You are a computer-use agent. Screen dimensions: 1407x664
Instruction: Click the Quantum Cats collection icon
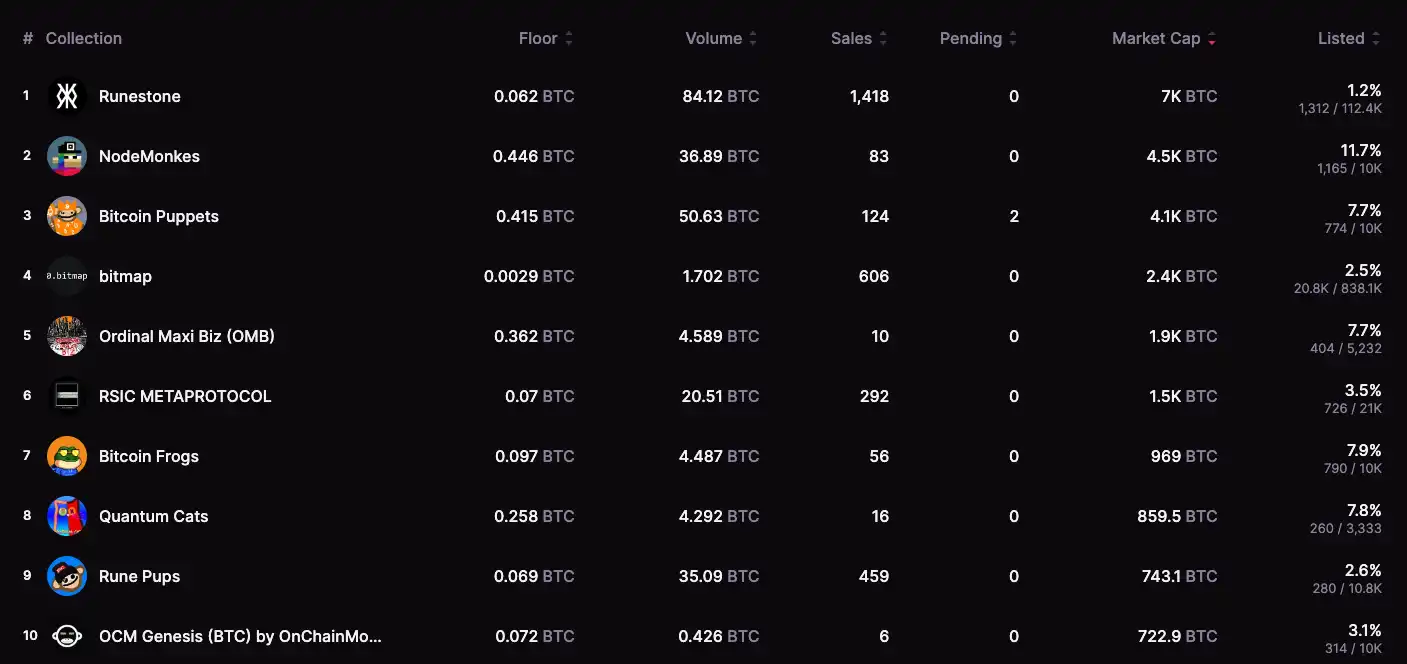point(67,516)
